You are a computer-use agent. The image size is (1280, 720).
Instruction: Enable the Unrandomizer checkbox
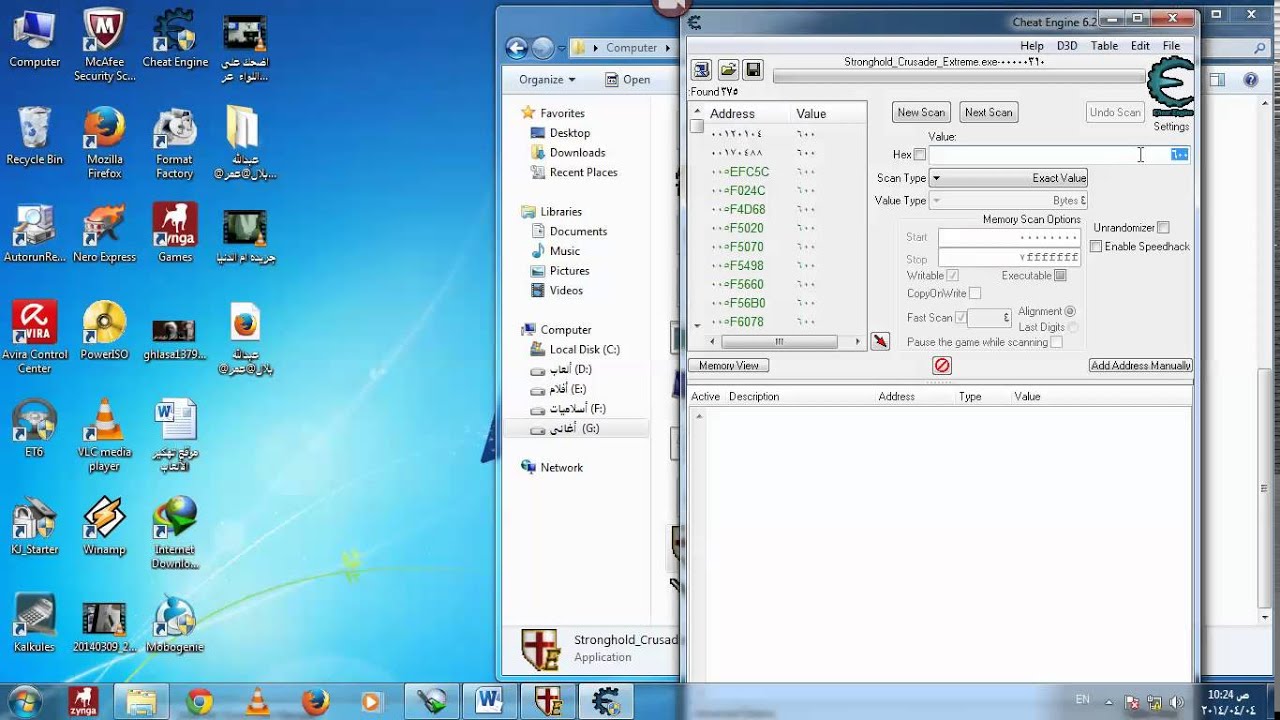click(1163, 228)
